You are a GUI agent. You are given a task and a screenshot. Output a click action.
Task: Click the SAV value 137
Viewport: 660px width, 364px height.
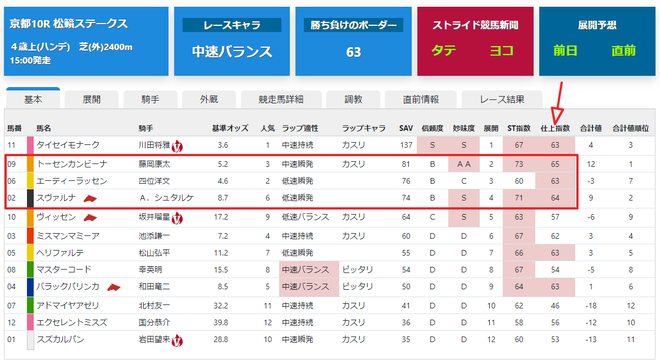[406, 145]
